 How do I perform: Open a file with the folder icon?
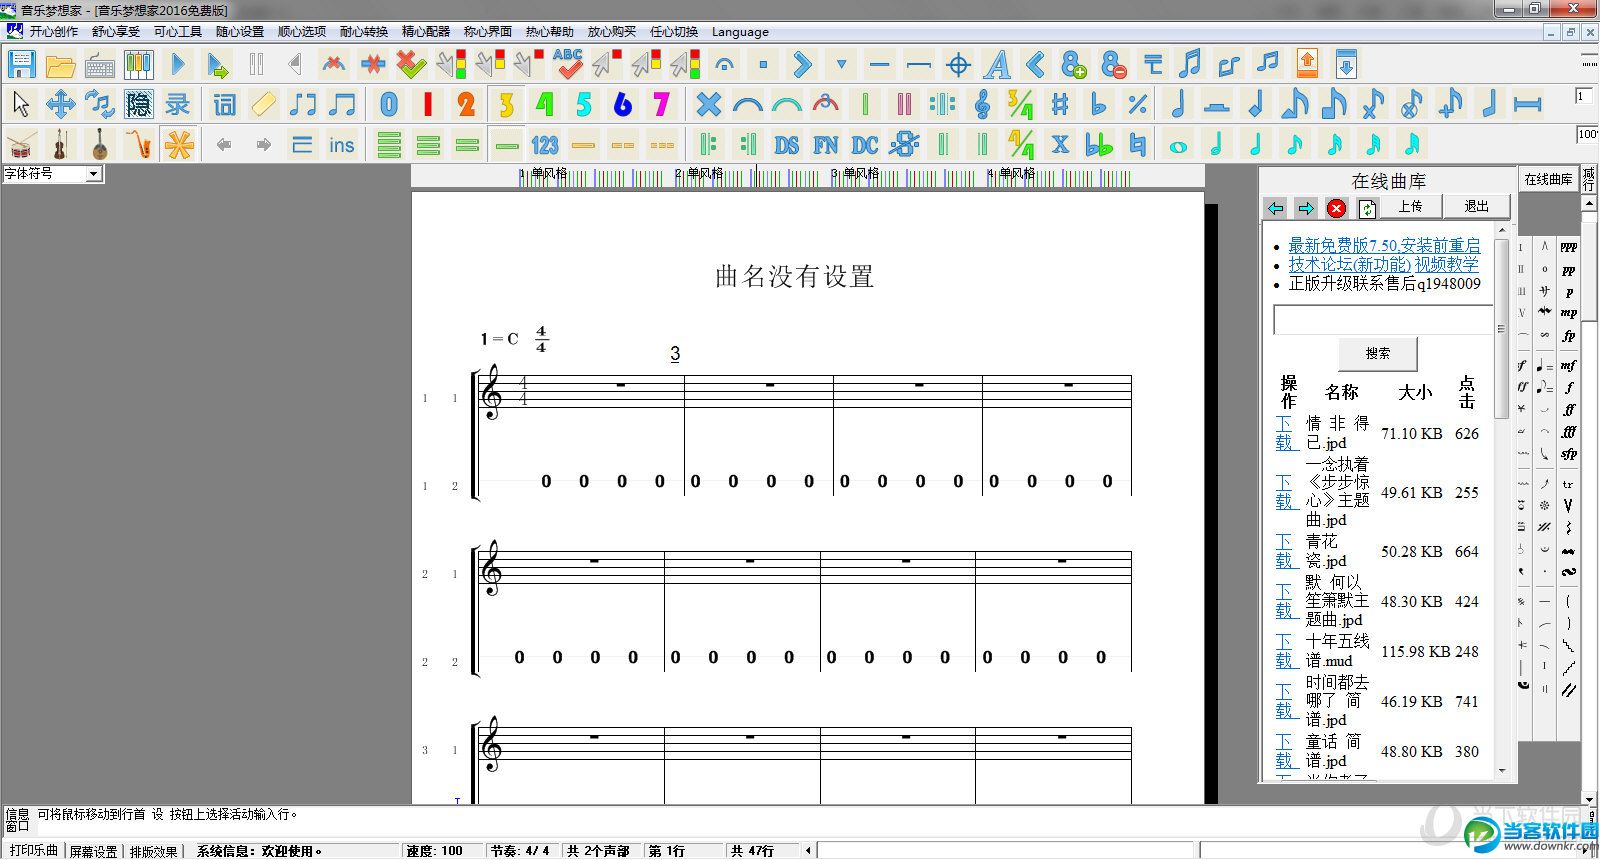60,65
